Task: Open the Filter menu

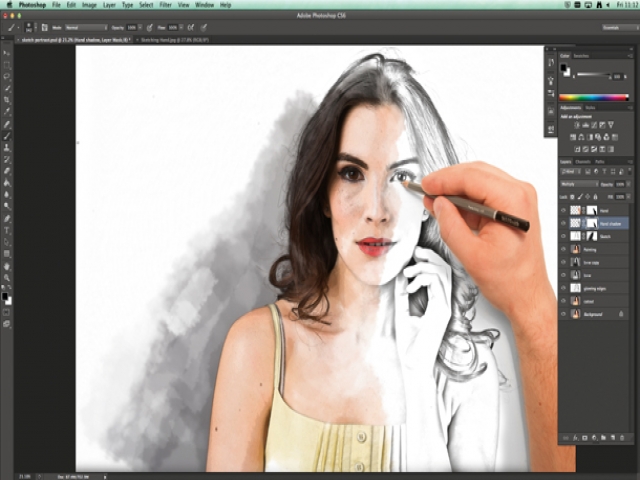Action: (x=165, y=5)
